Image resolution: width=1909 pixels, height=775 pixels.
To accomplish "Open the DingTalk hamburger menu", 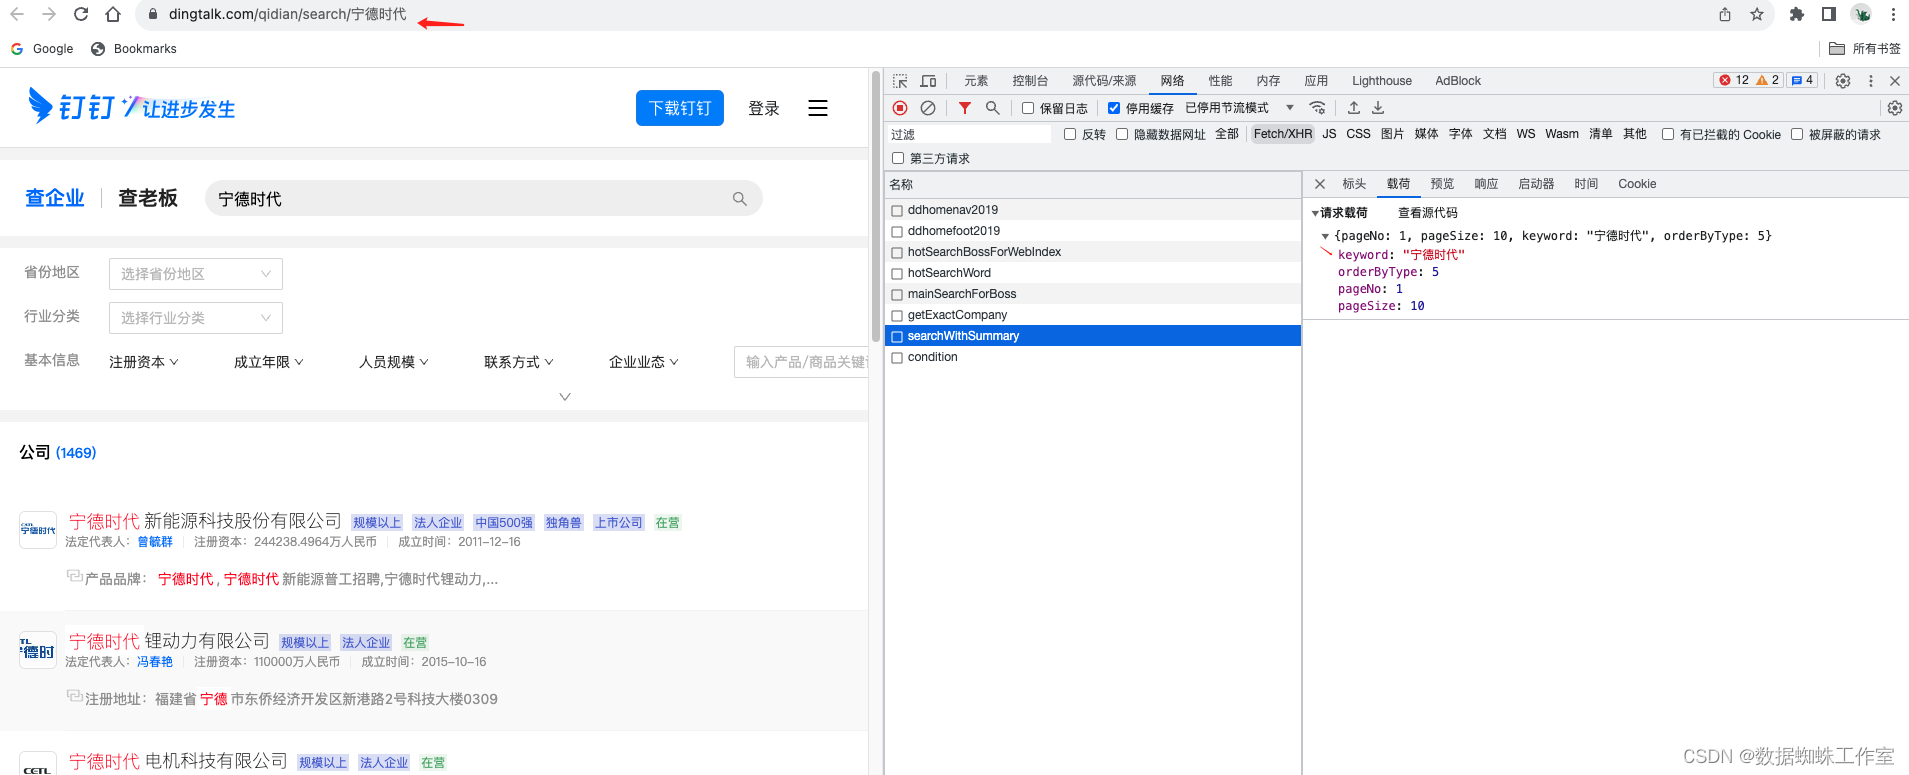I will (818, 108).
